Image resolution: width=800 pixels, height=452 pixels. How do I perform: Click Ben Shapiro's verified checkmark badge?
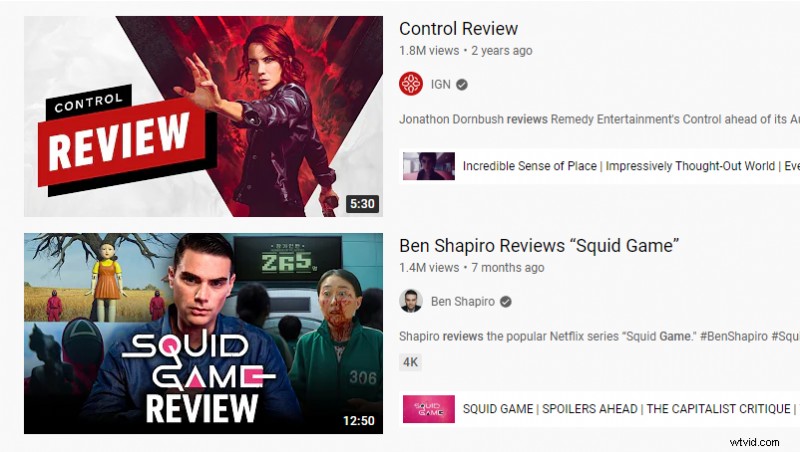(x=506, y=302)
